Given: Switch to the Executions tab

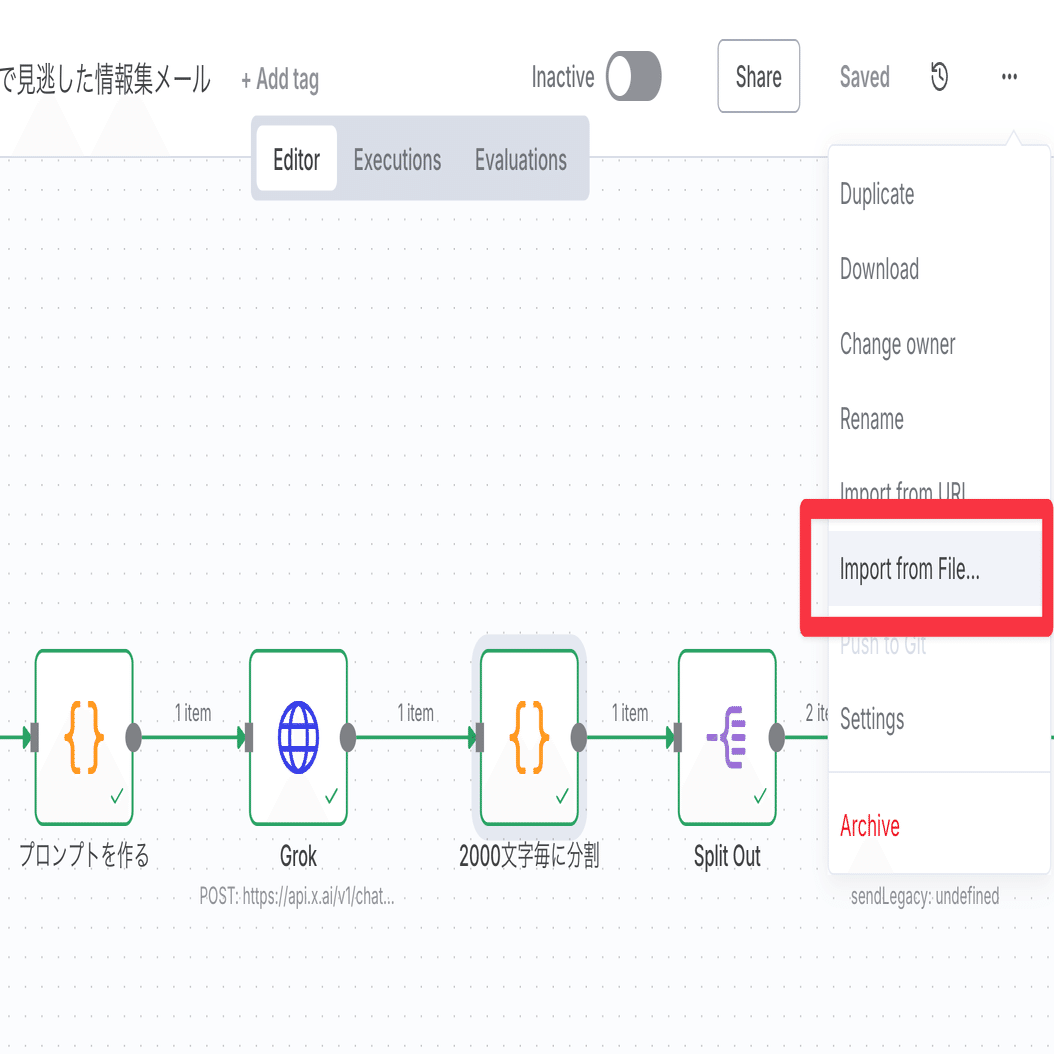Looking at the screenshot, I should [397, 160].
